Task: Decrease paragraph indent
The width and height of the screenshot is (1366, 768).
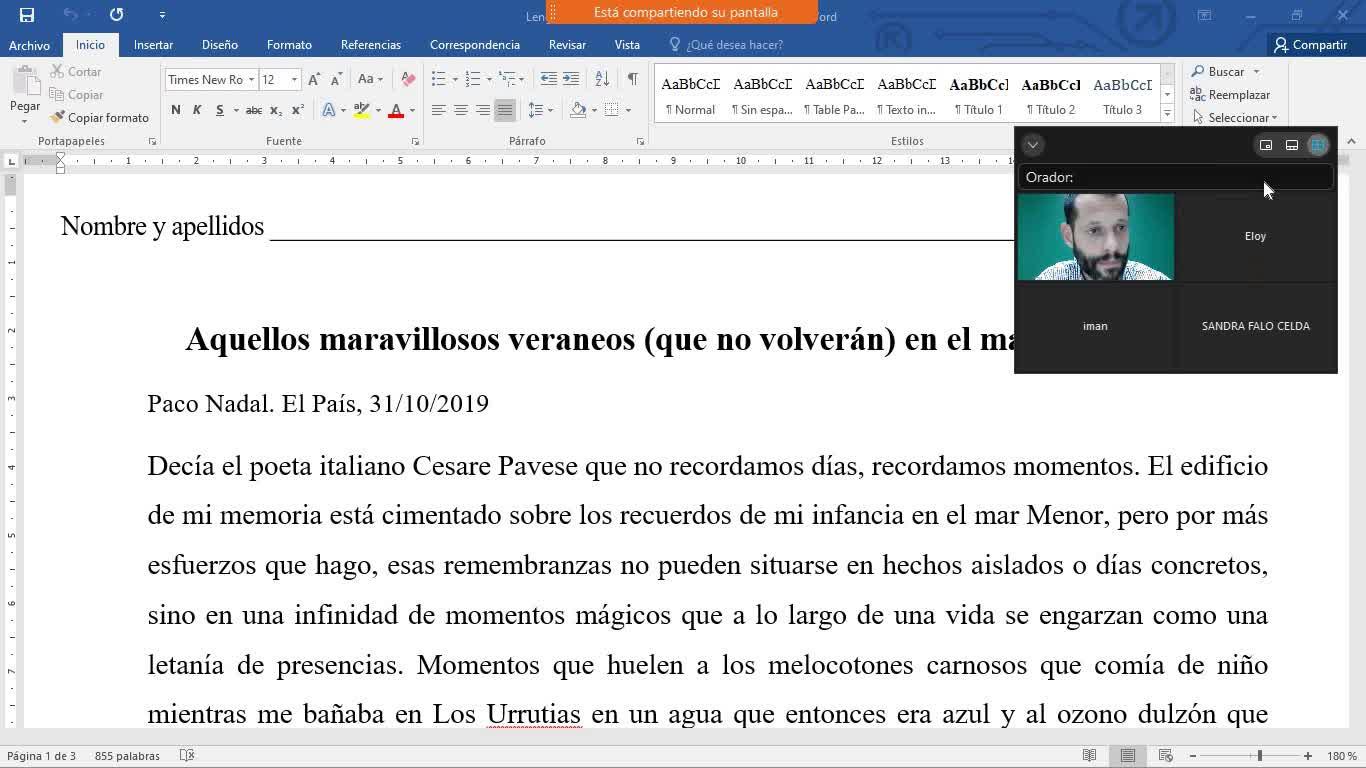Action: click(549, 79)
